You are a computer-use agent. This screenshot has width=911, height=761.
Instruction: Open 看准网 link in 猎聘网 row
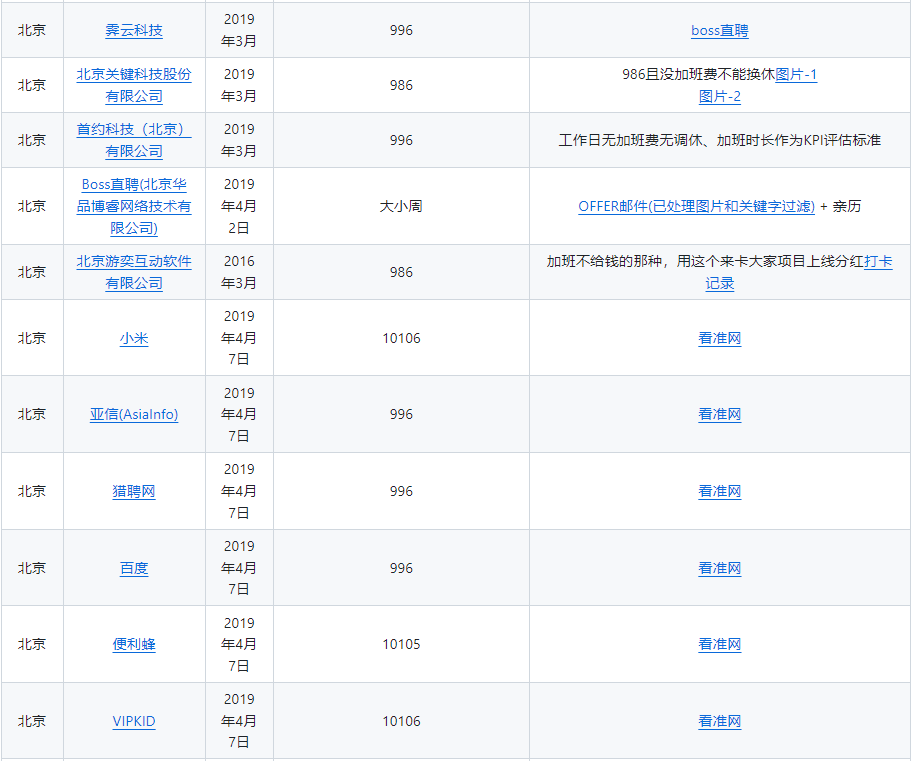pos(719,491)
